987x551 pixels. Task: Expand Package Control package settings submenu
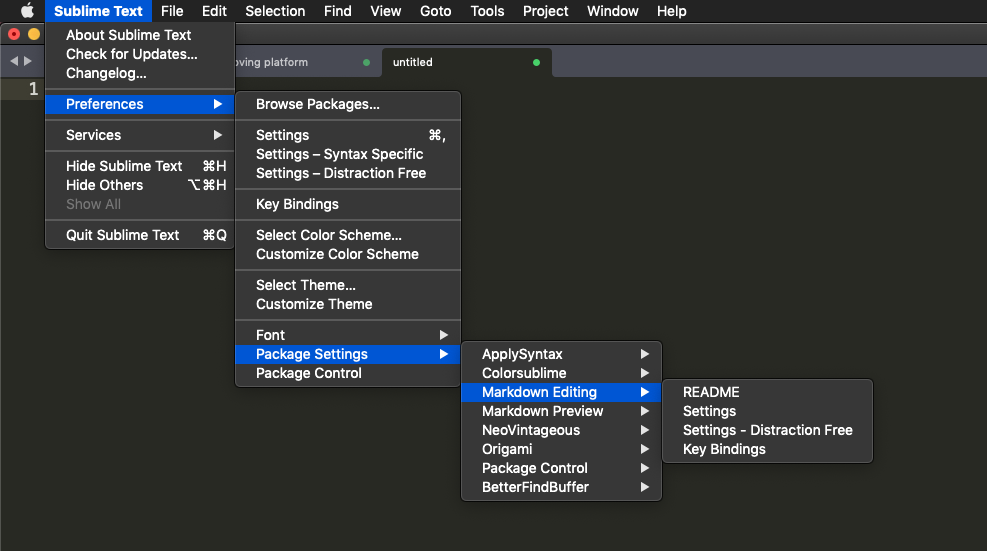(x=561, y=468)
